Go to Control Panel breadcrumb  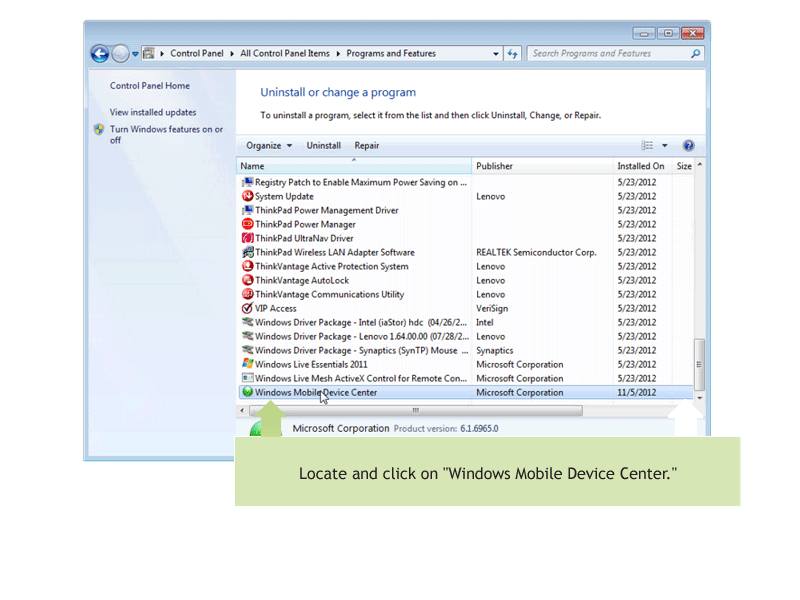(197, 53)
